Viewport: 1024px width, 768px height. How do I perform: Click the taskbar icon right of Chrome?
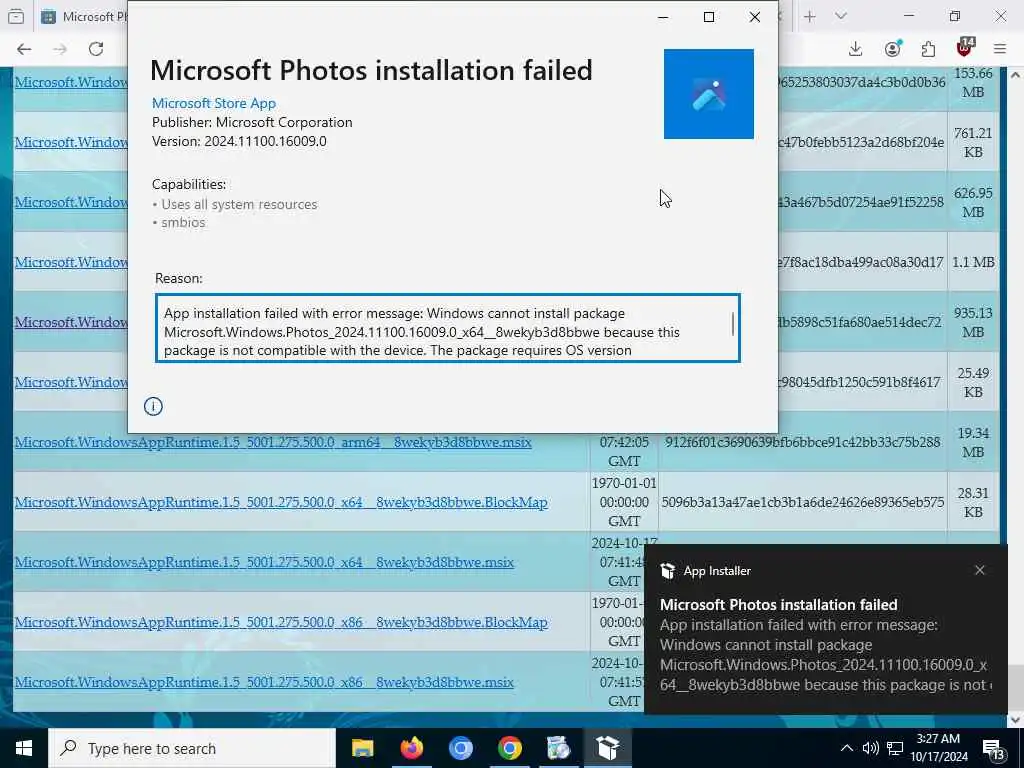tap(558, 748)
